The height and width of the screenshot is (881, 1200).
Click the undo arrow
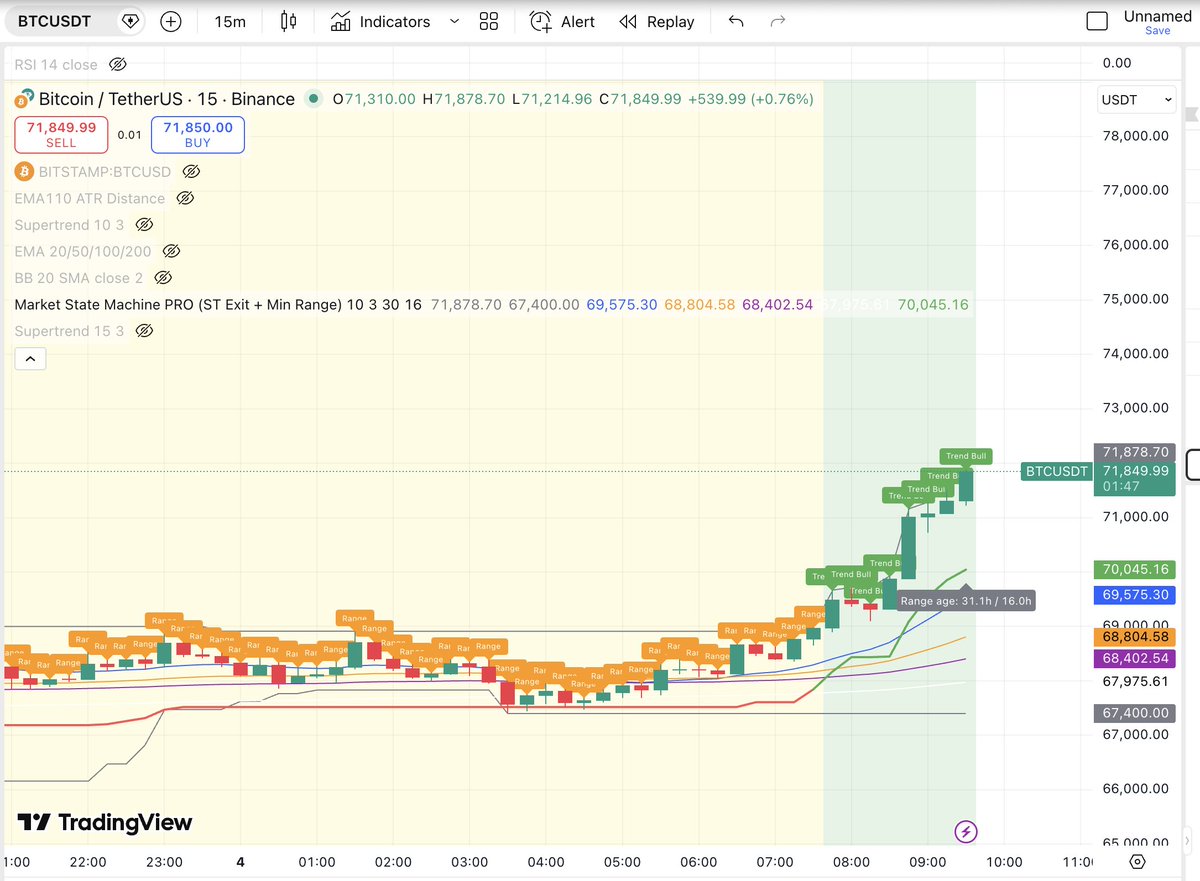coord(735,21)
